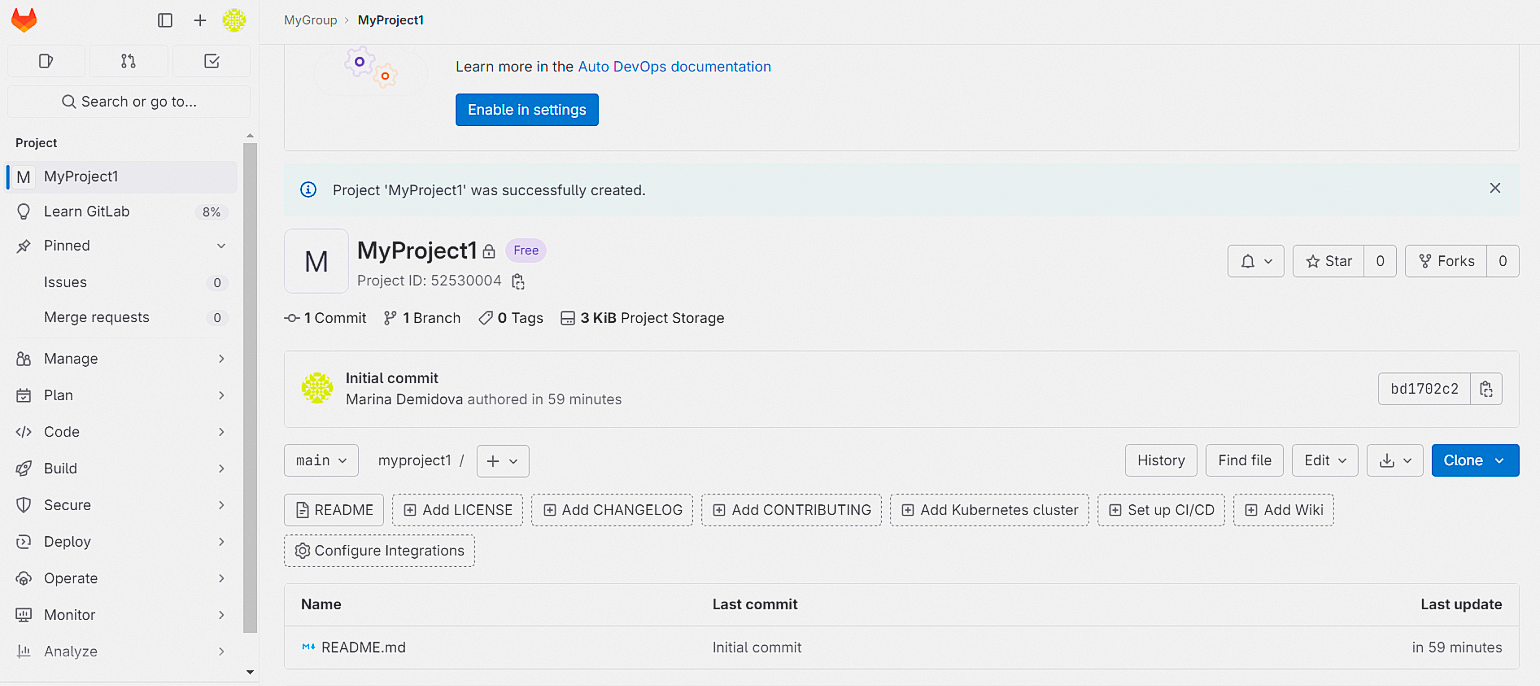Click Add CONTRIBUTING button

pos(792,510)
